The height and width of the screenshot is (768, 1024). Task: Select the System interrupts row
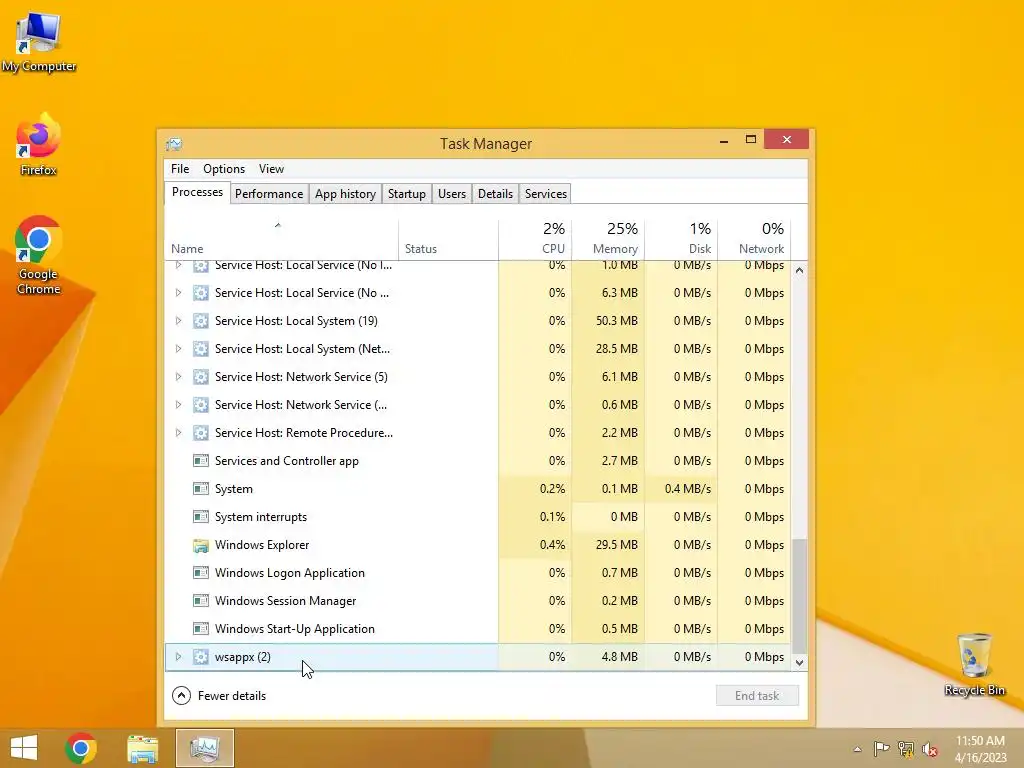coord(477,517)
